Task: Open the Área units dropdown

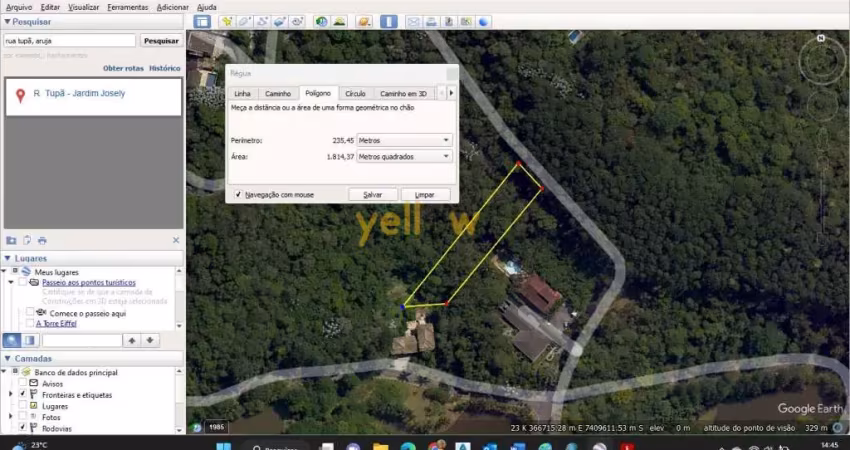Action: click(x=404, y=157)
